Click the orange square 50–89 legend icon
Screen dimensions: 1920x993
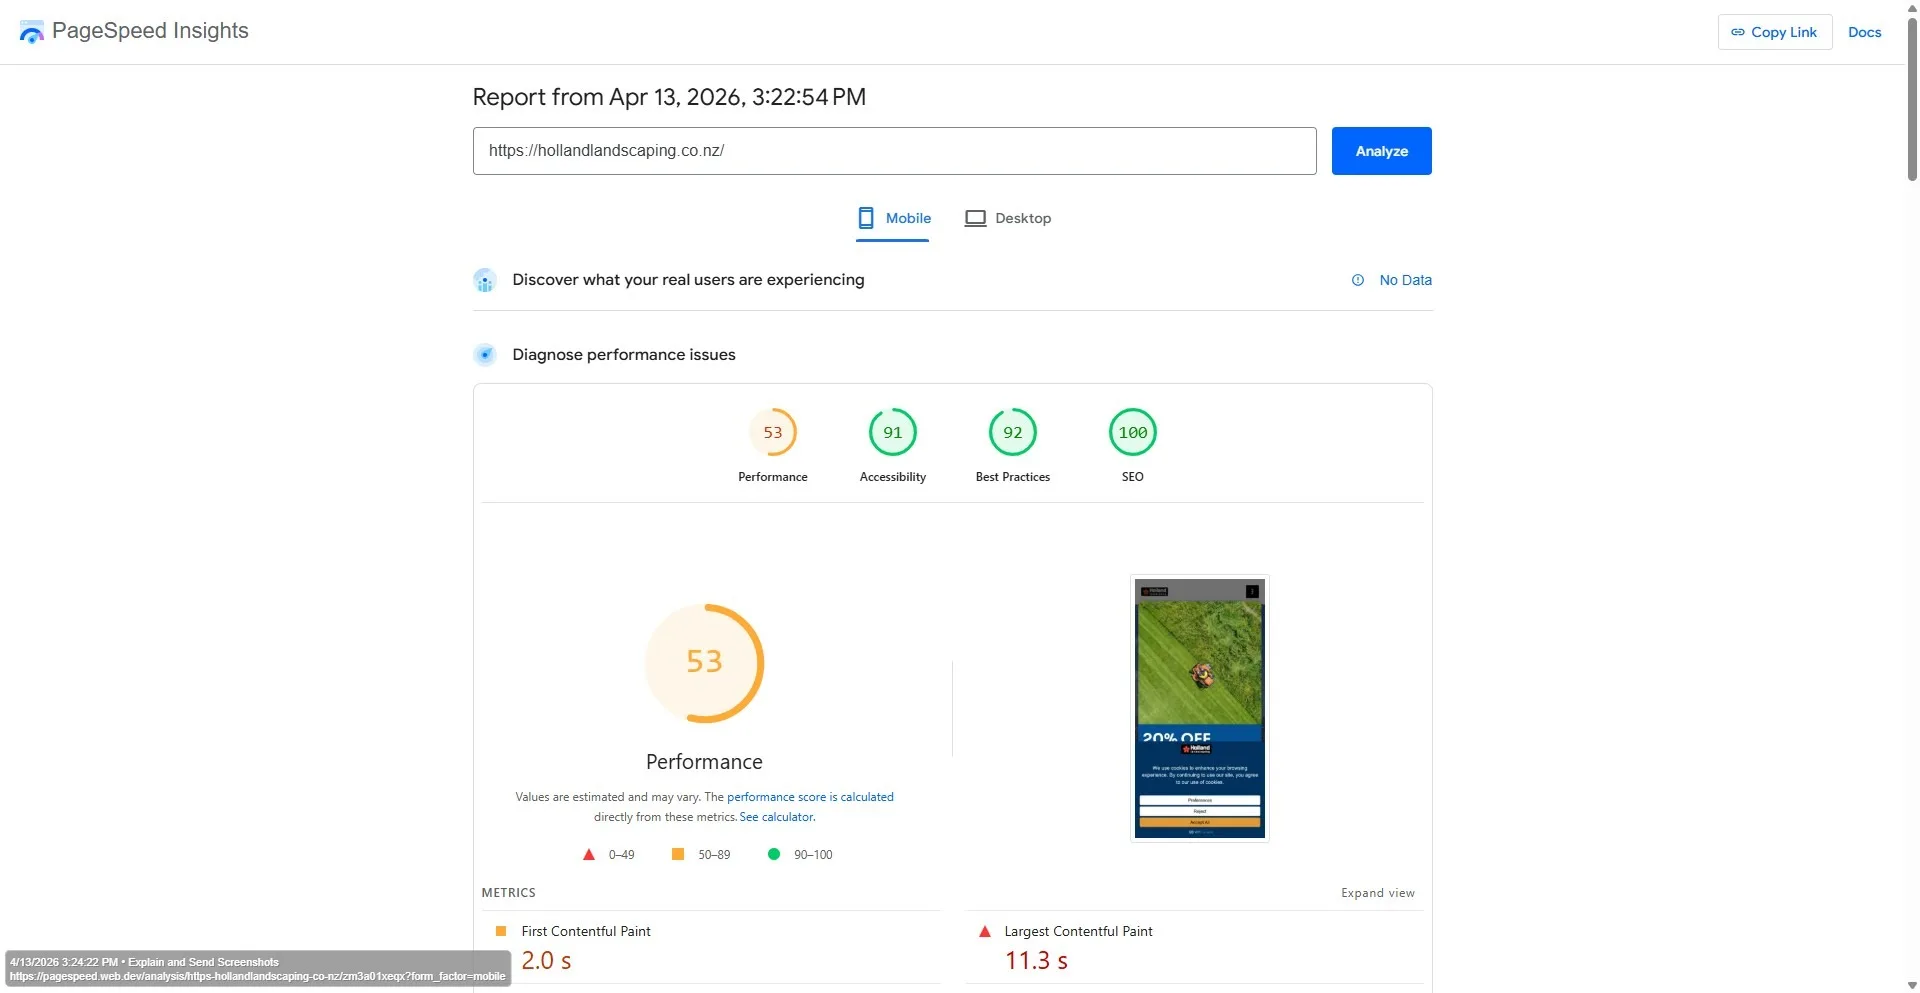(678, 854)
